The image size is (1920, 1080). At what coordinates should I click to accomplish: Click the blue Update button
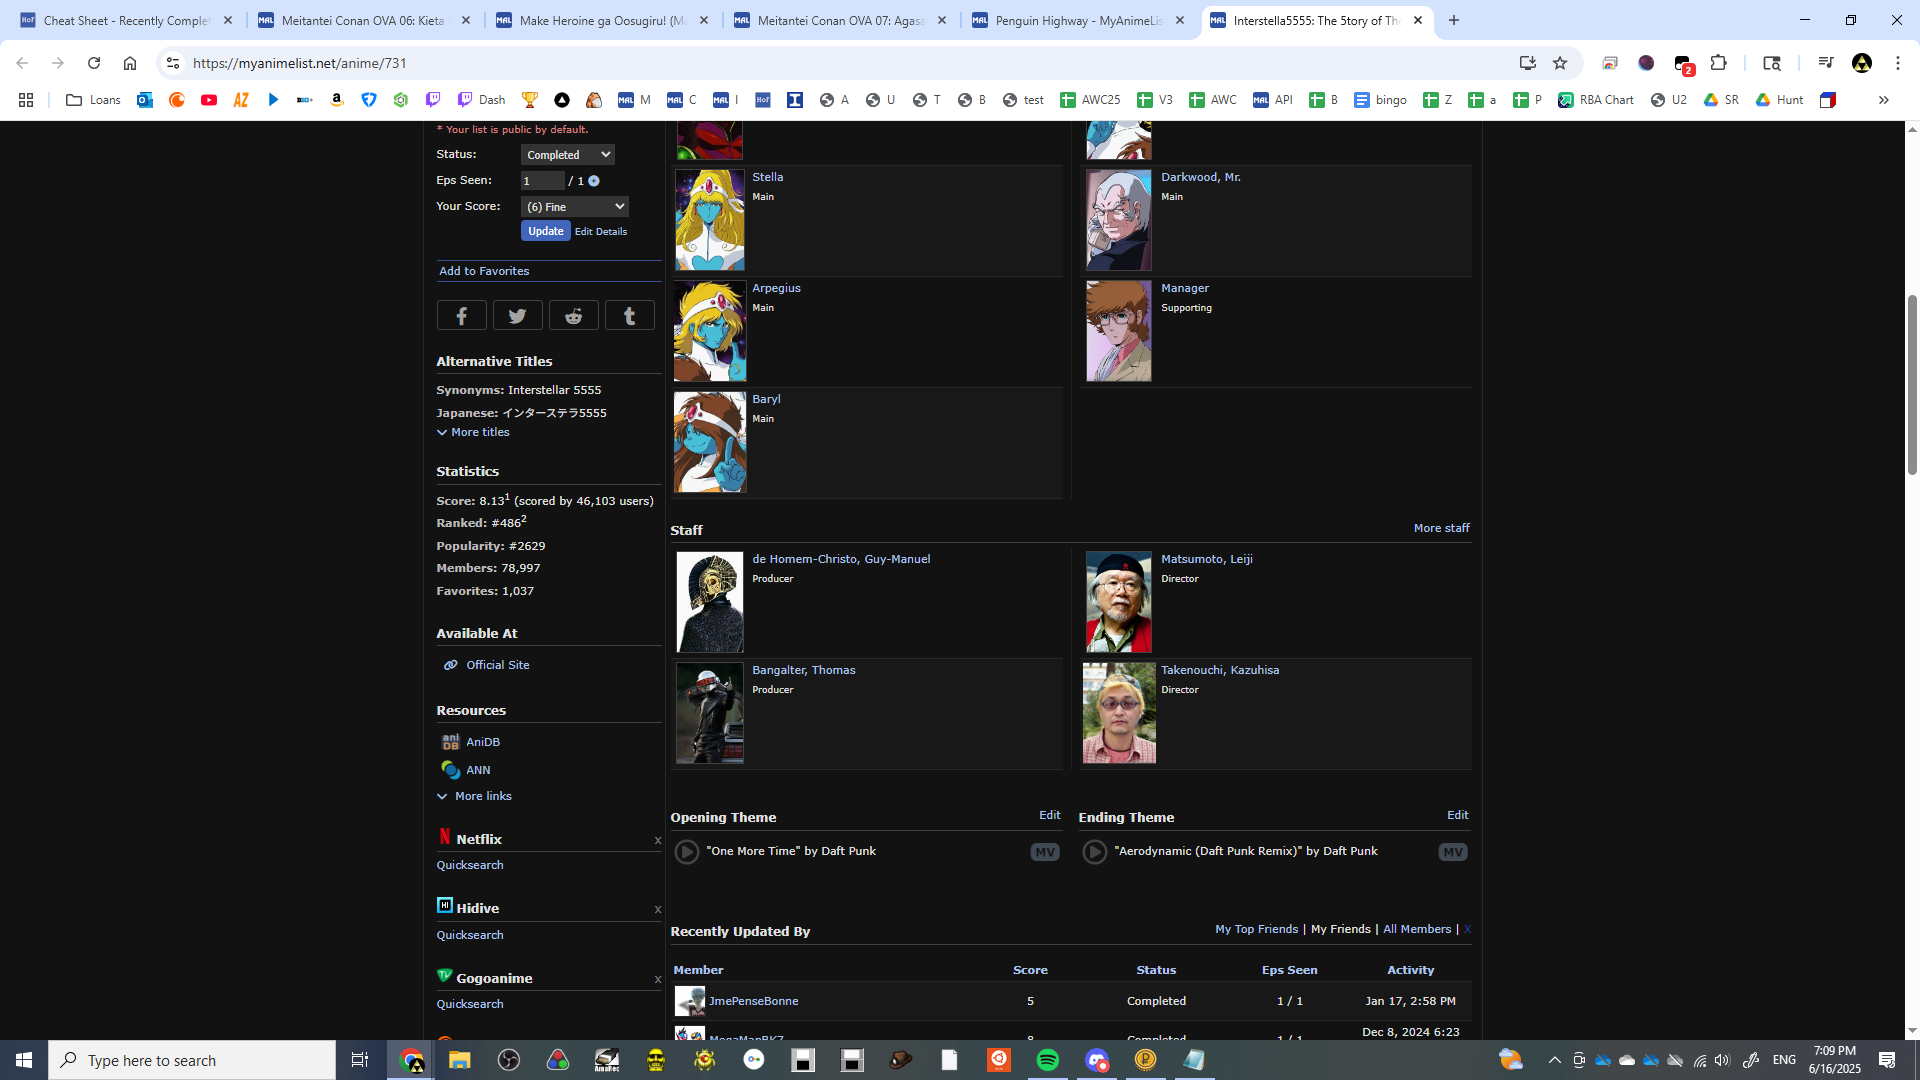pos(545,231)
